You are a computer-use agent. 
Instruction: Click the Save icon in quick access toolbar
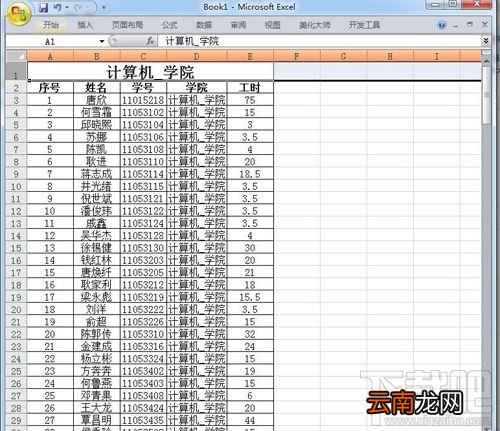pos(43,7)
